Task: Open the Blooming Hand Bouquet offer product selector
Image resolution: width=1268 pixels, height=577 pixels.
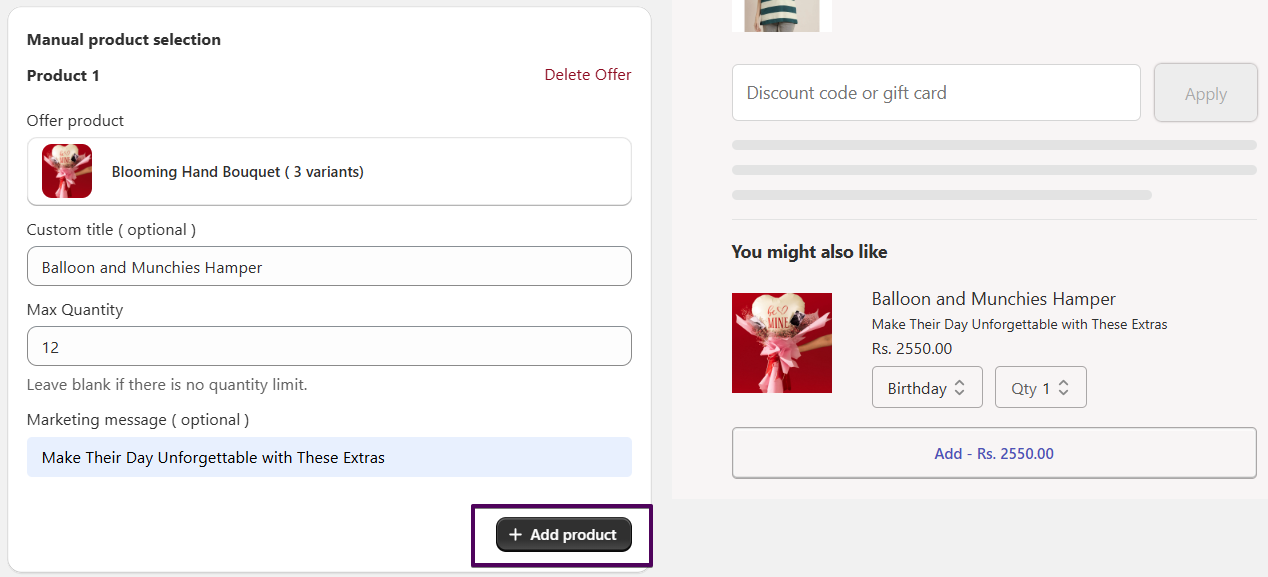Action: (x=329, y=171)
